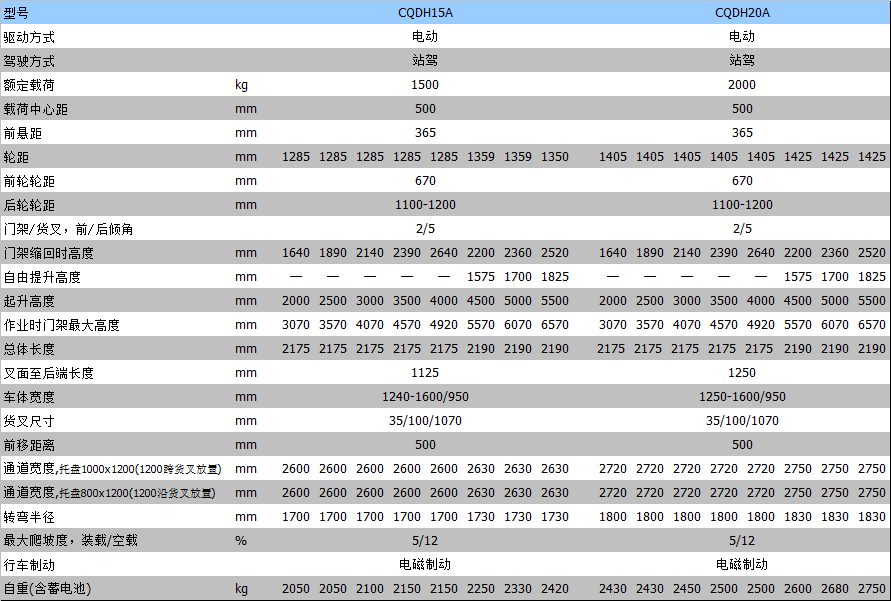Screen dimensions: 891x601
Task: Select the 转弯半径 row label
Action: click(x=29, y=517)
